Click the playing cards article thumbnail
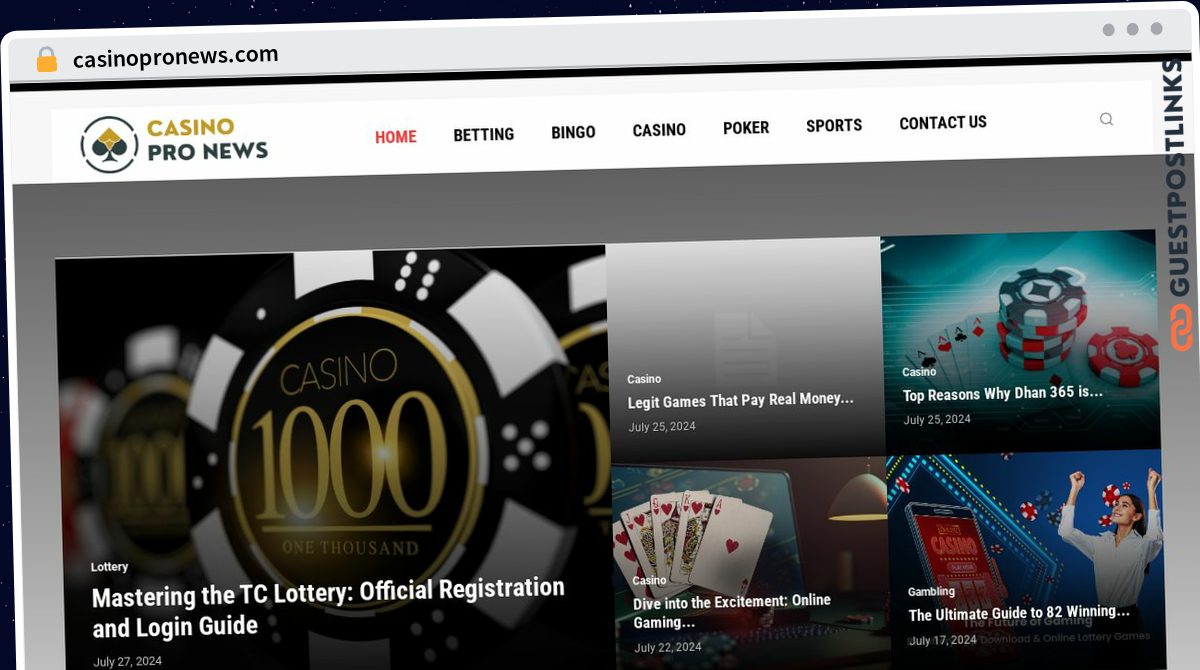The height and width of the screenshot is (670, 1200). coord(748,563)
